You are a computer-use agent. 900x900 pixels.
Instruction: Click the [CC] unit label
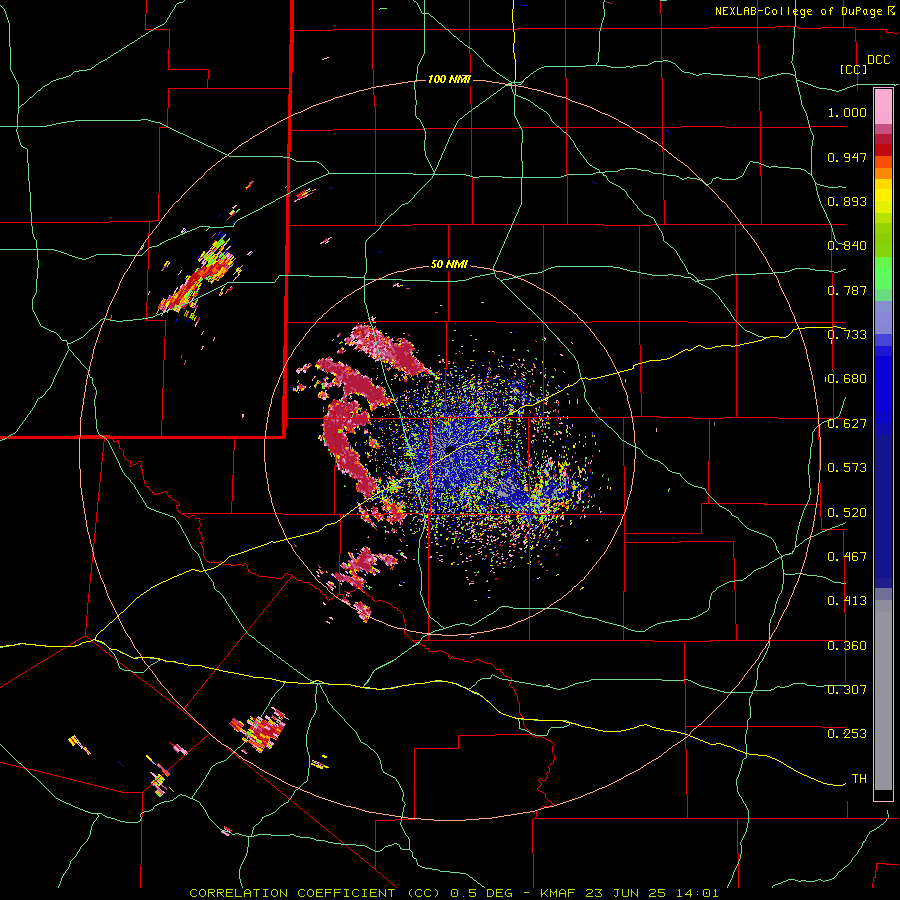[853, 69]
